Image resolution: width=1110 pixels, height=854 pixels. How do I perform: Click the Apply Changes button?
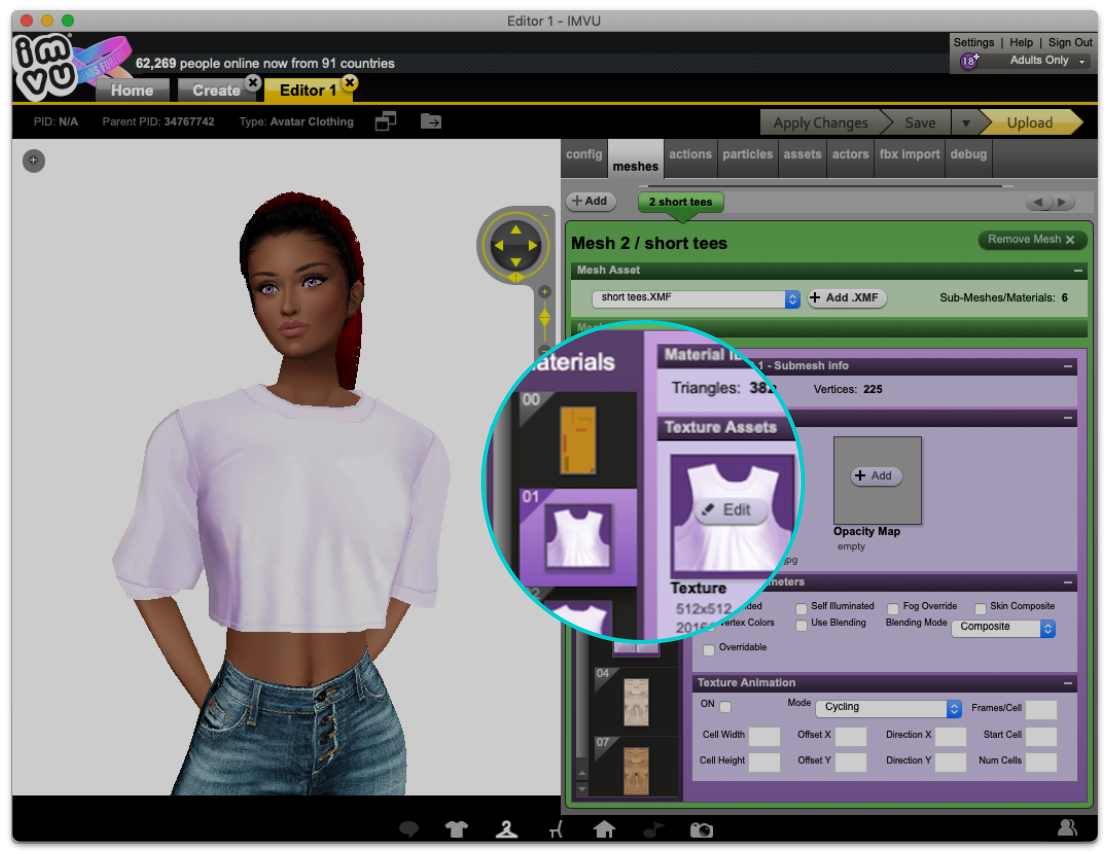click(x=820, y=123)
